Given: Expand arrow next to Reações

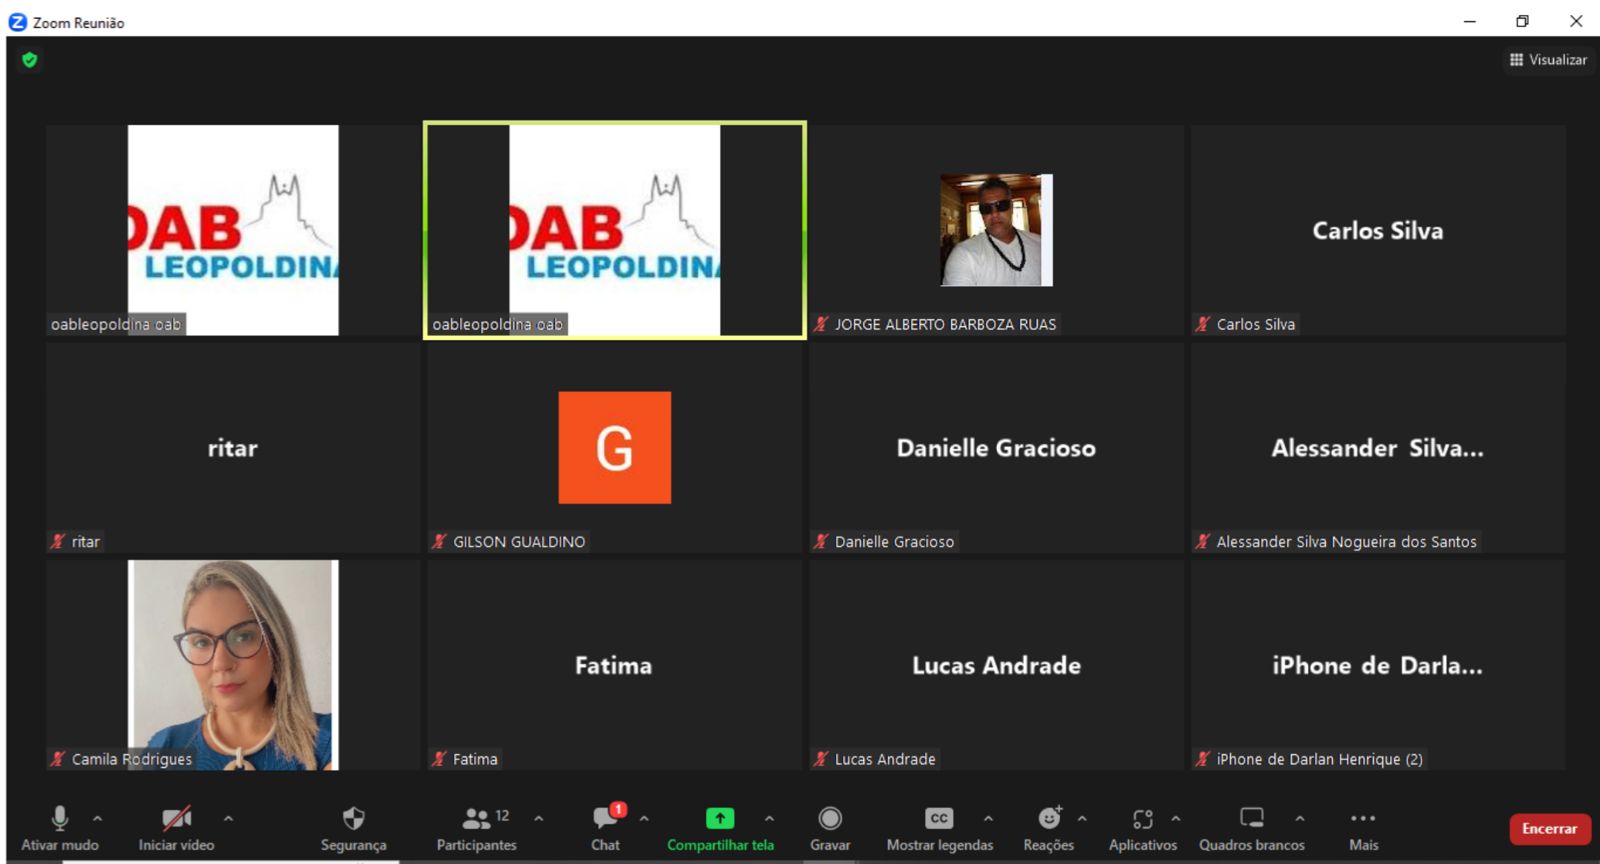Looking at the screenshot, I should (1082, 818).
